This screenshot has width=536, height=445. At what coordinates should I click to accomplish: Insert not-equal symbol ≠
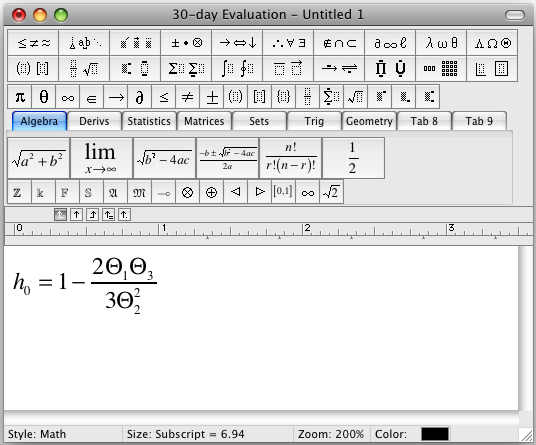coord(188,97)
